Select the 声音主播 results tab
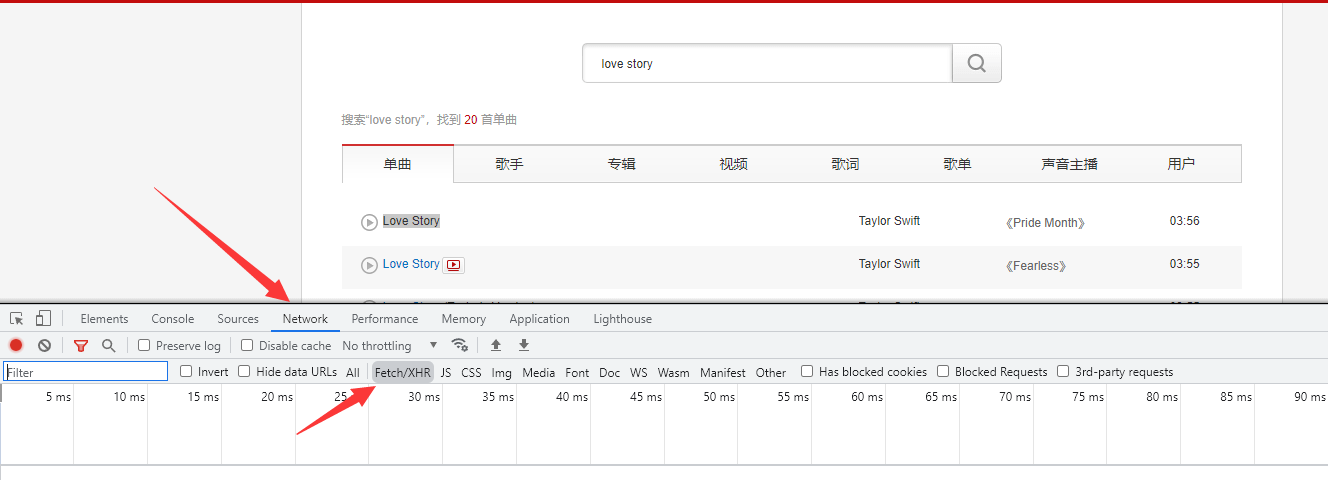This screenshot has height=480, width=1328. click(1070, 164)
